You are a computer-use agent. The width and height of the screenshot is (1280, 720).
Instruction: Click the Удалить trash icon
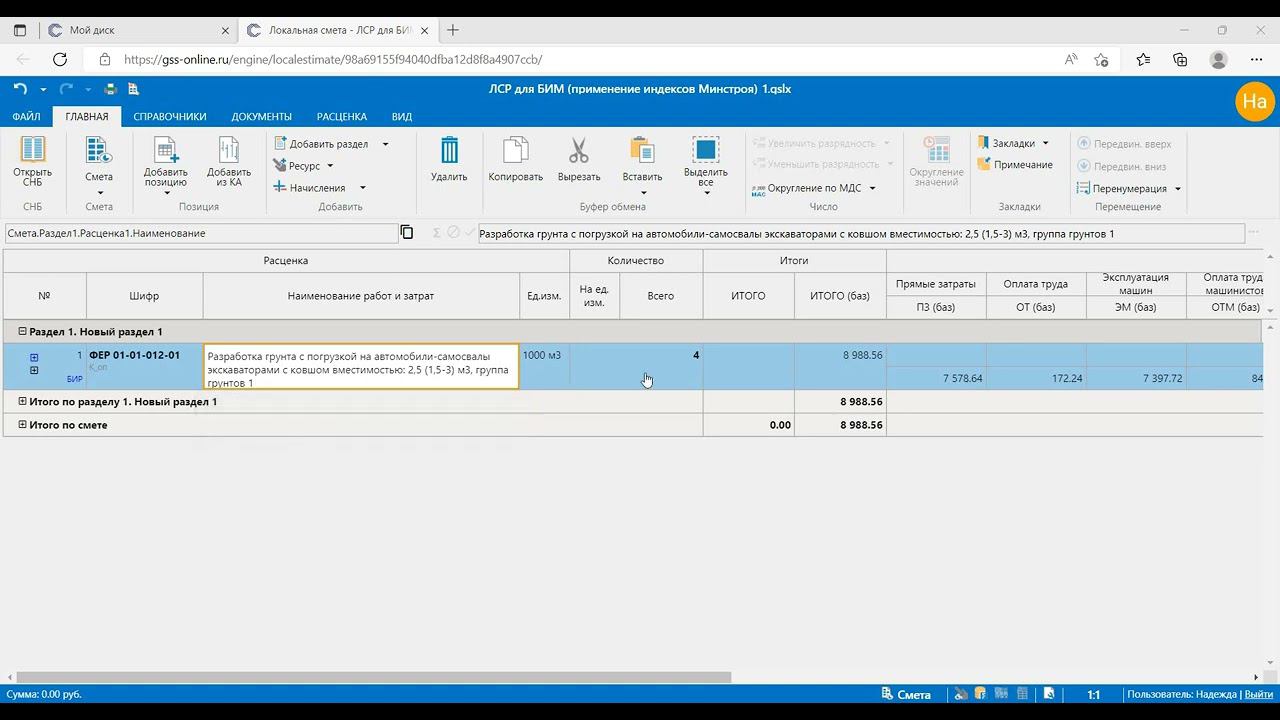pos(449,151)
